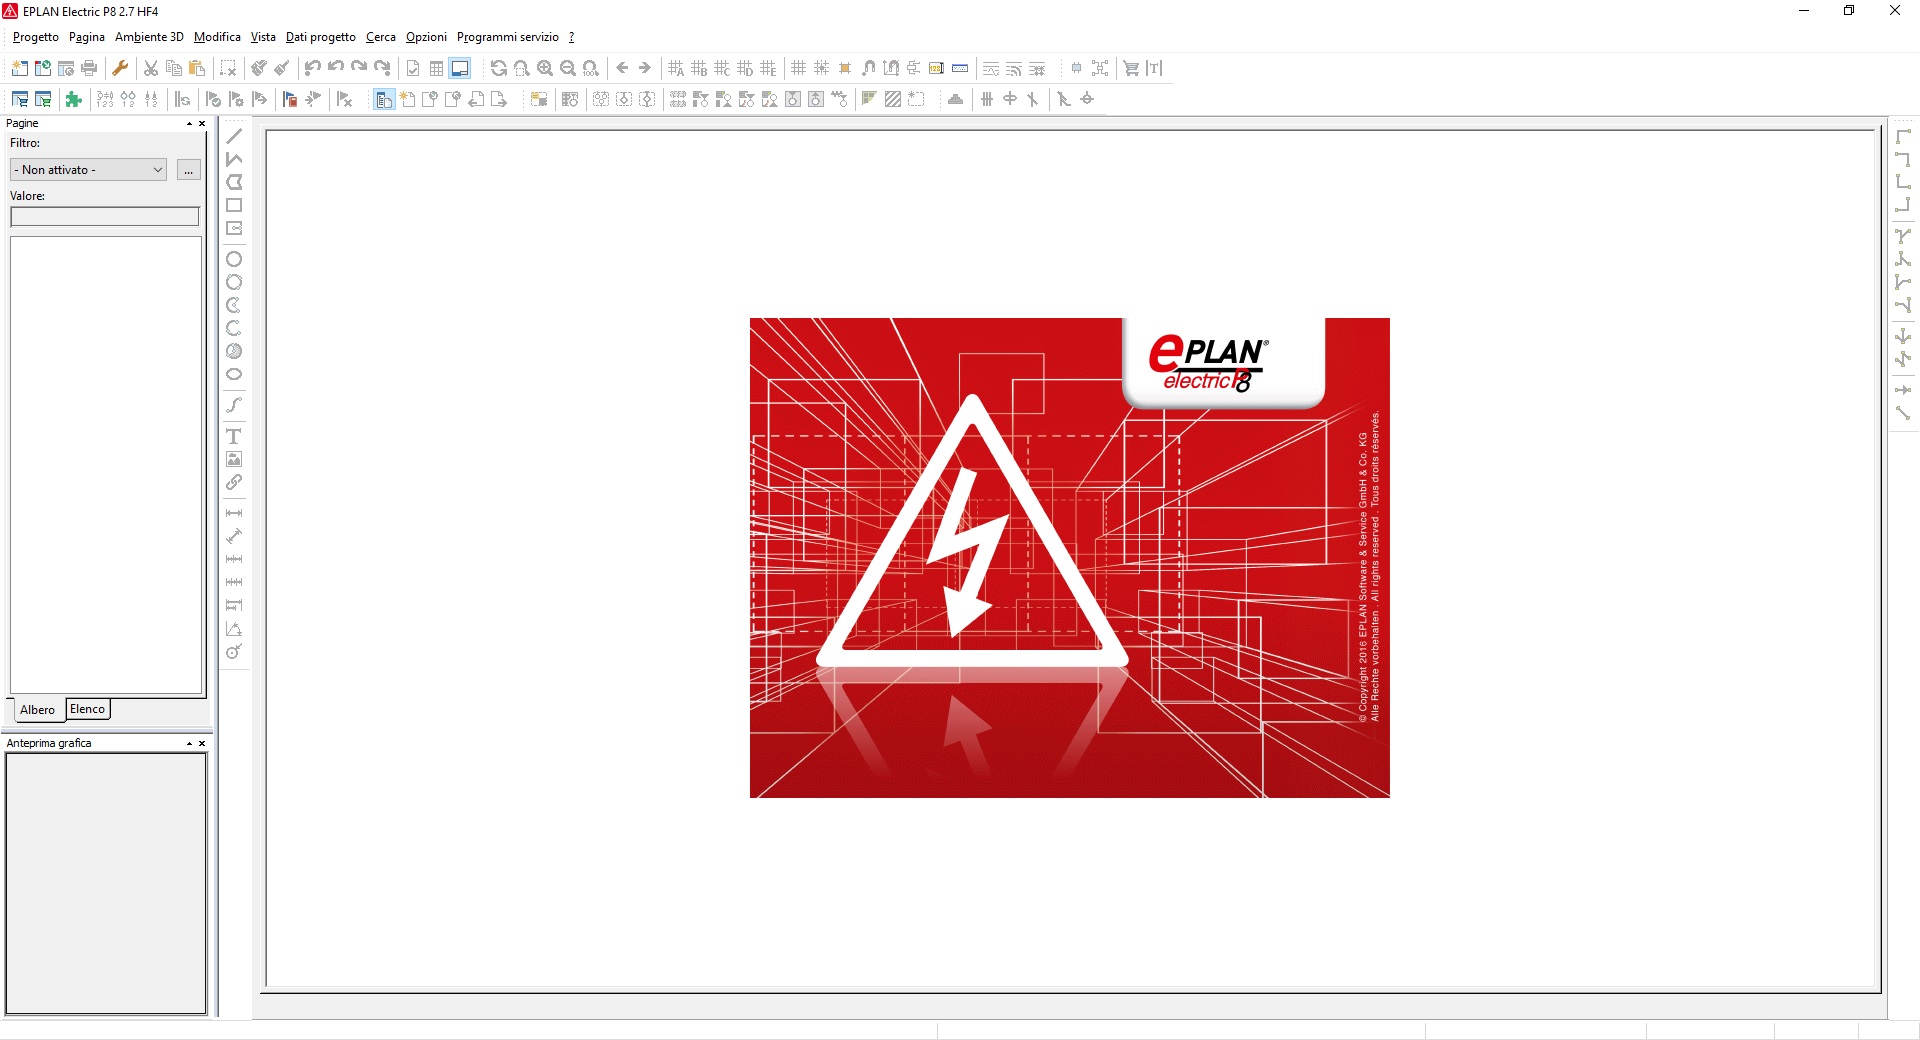This screenshot has height=1040, width=1920.
Task: Click the orange insertion center icon
Action: click(845, 68)
